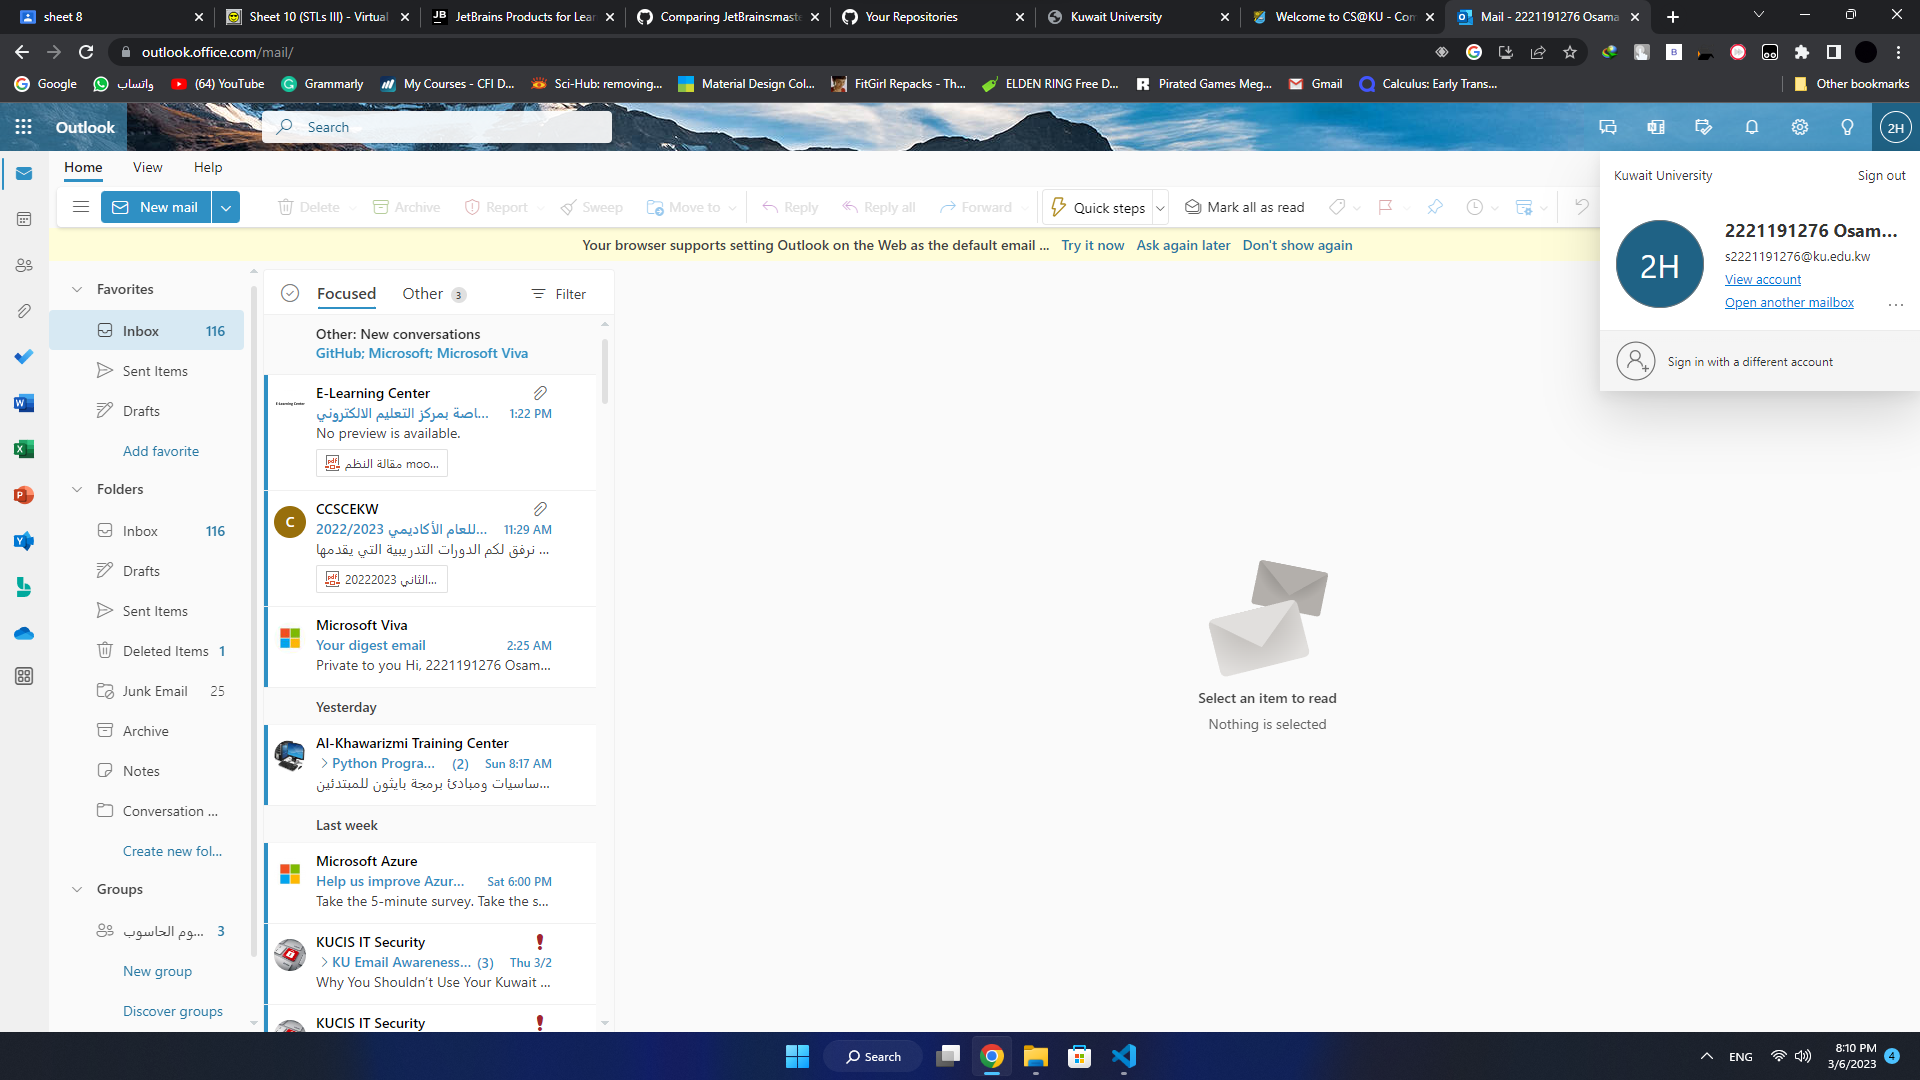Open OneDrive from the left rail
Viewport: 1920px width, 1080px height.
tap(24, 633)
